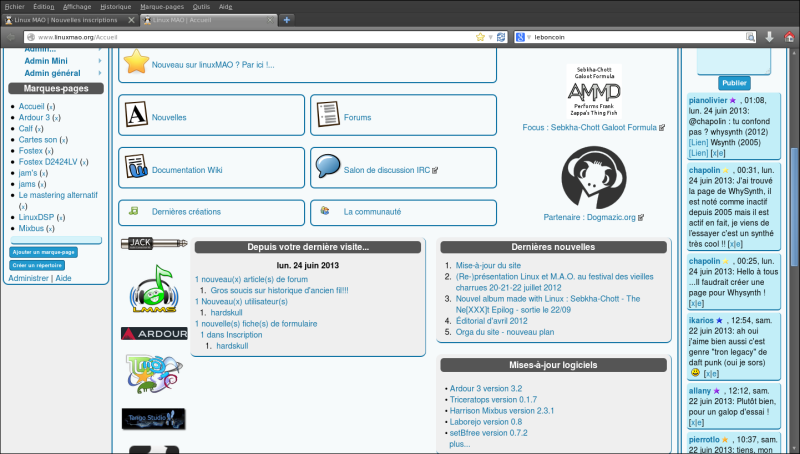Remove the Mixbus bookmark (x)
Image resolution: width=800 pixels, height=454 pixels.
pos(50,229)
